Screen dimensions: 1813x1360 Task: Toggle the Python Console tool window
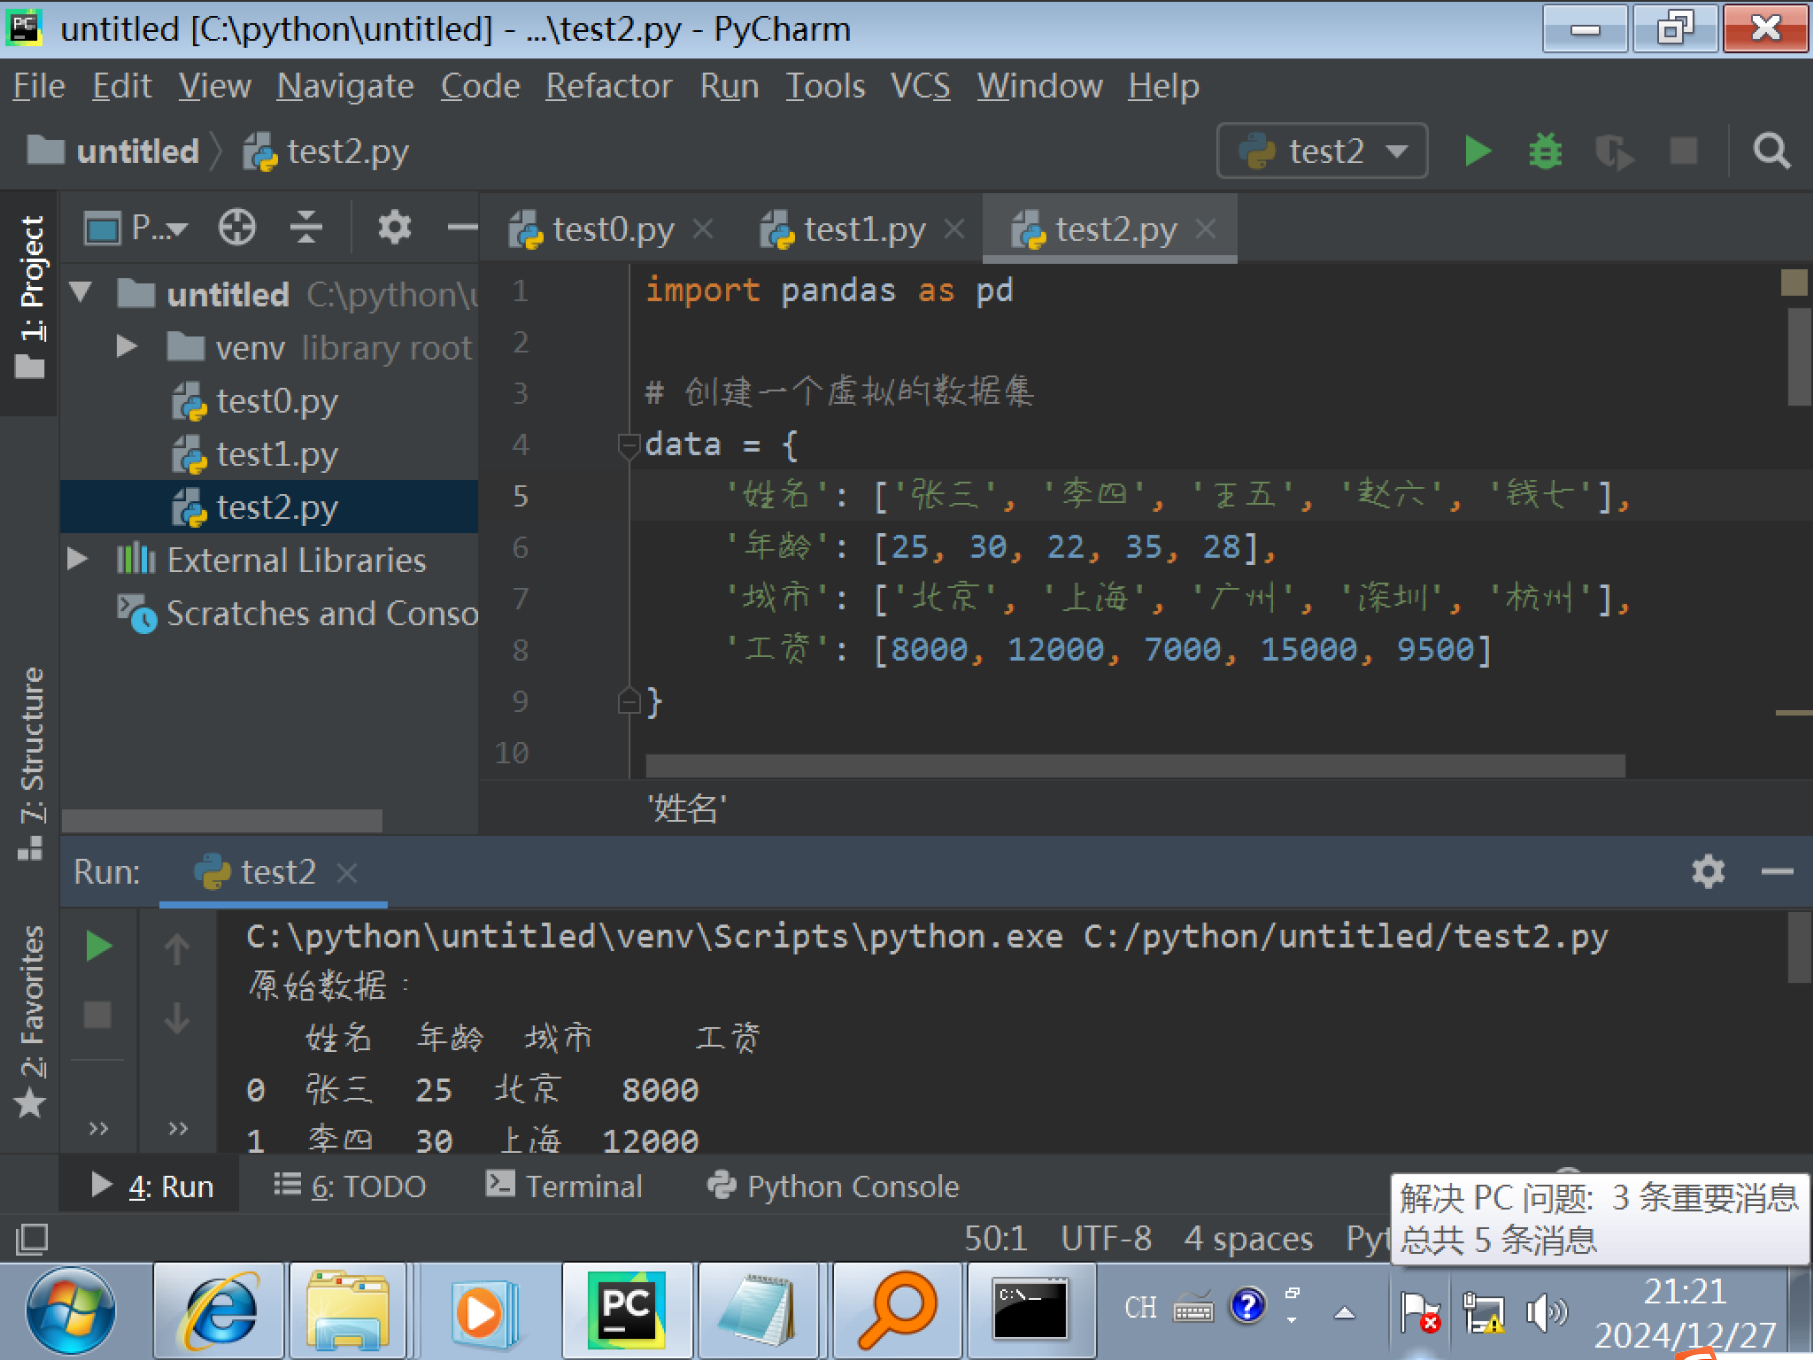[x=832, y=1186]
